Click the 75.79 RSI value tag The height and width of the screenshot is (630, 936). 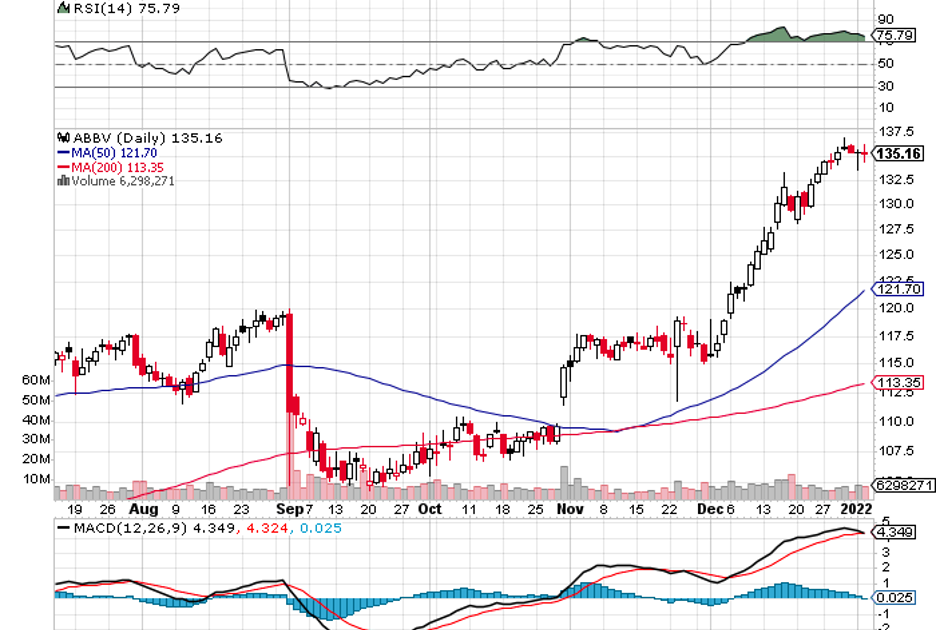(894, 36)
